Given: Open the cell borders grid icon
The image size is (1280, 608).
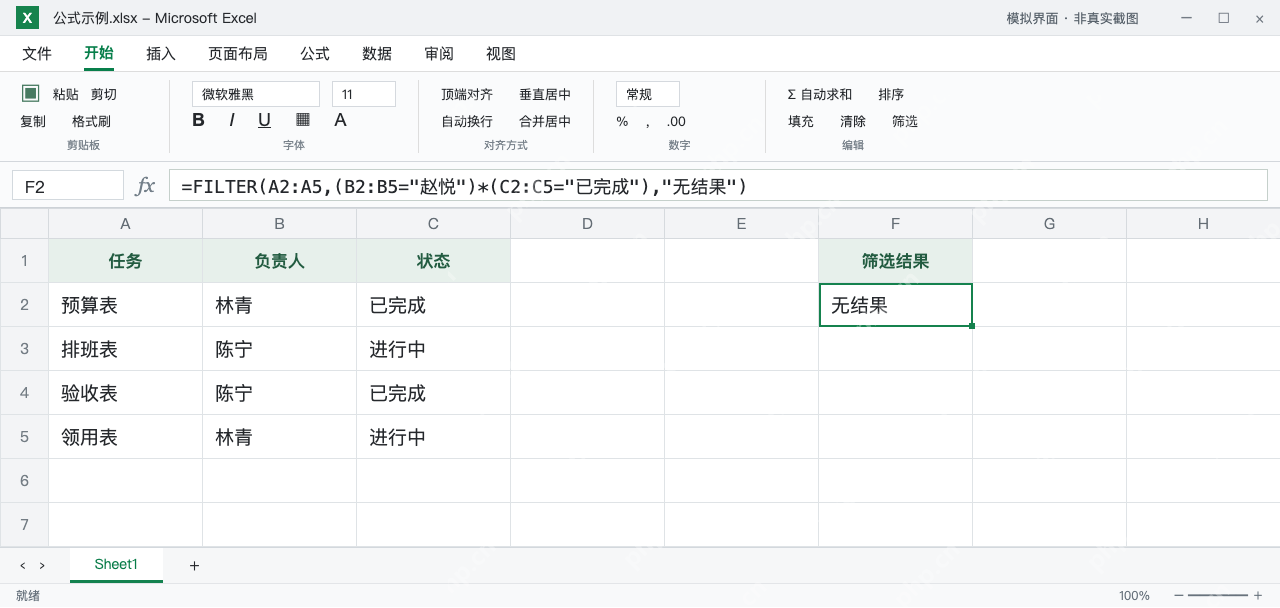Looking at the screenshot, I should pos(303,119).
